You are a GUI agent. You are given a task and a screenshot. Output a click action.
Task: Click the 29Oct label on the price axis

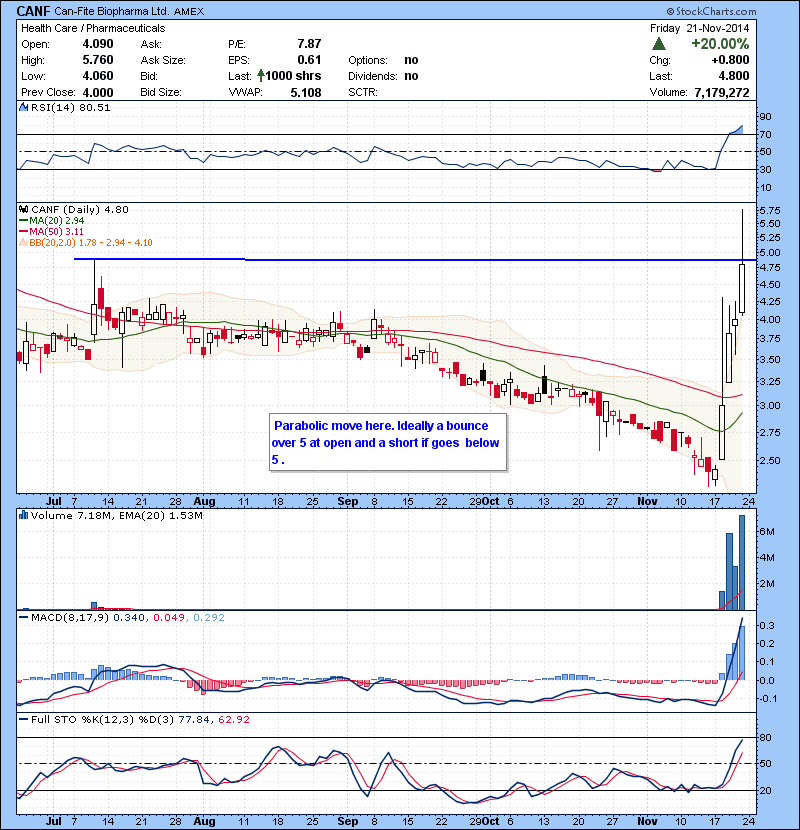484,501
